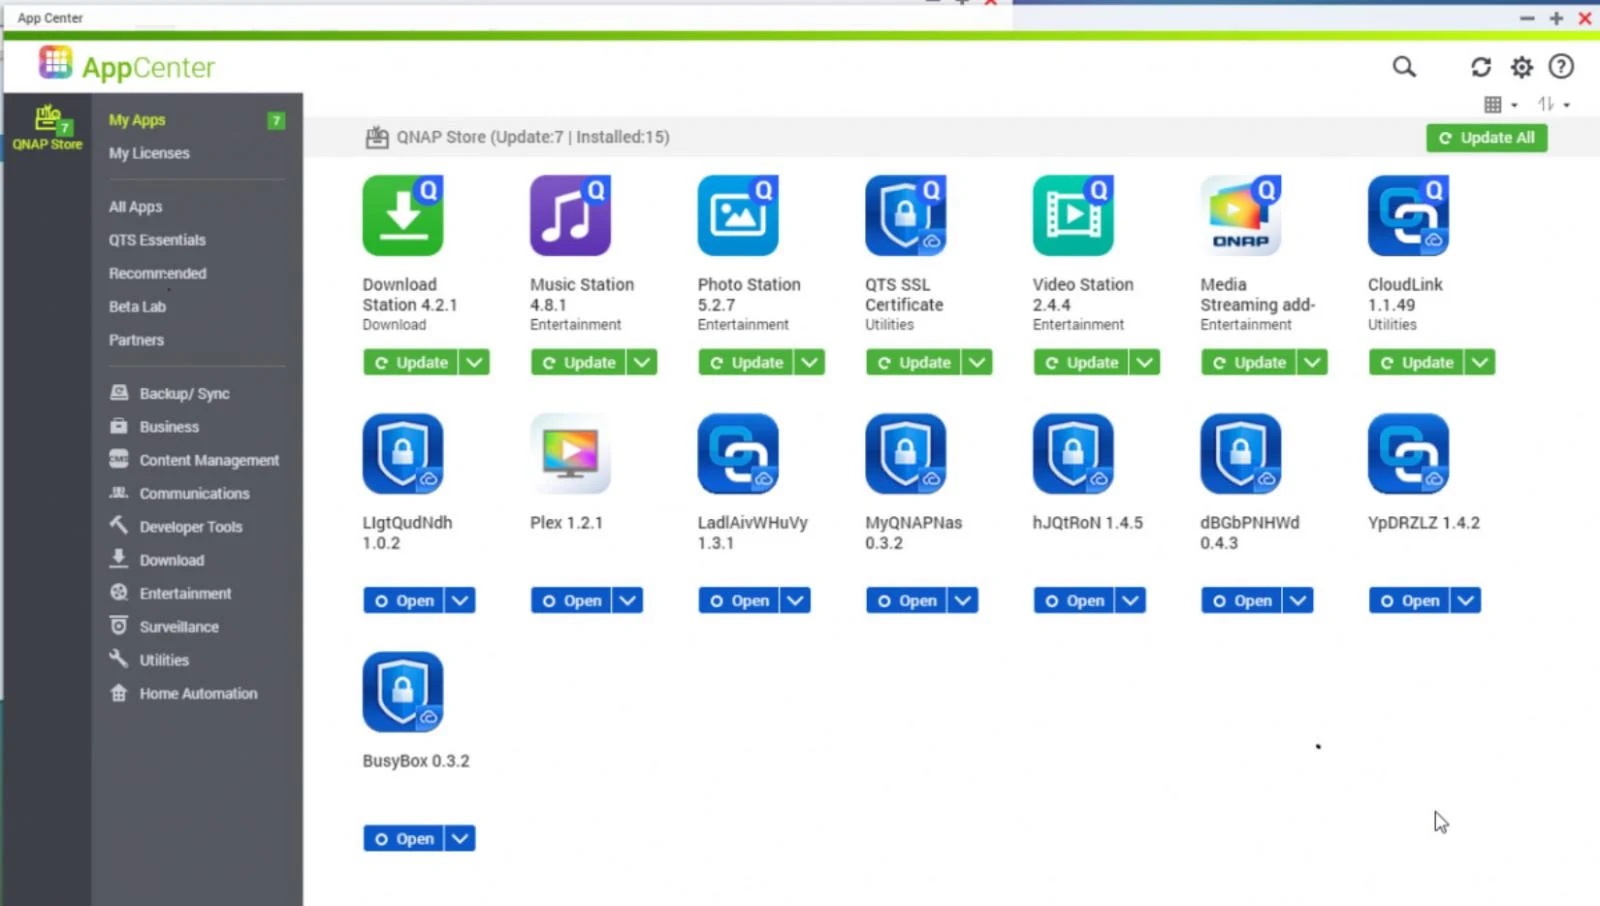Open Recommended apps section
Viewport: 1600px width, 906px height.
pos(158,273)
